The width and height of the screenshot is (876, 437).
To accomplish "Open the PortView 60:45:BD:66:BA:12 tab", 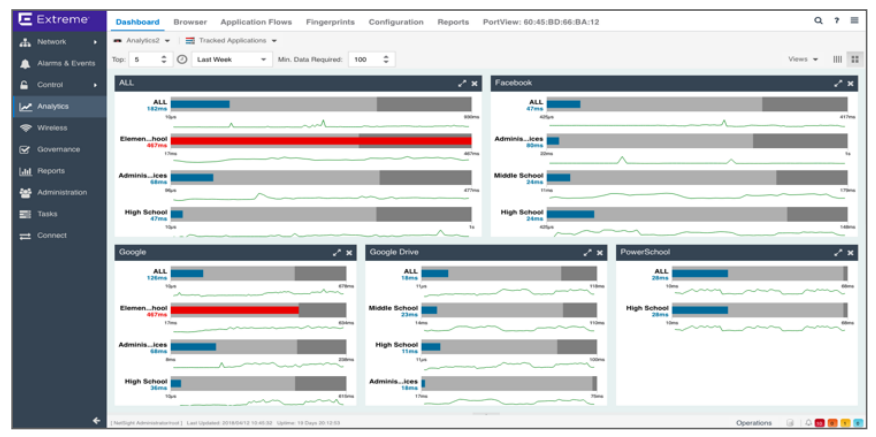I will click(x=541, y=22).
